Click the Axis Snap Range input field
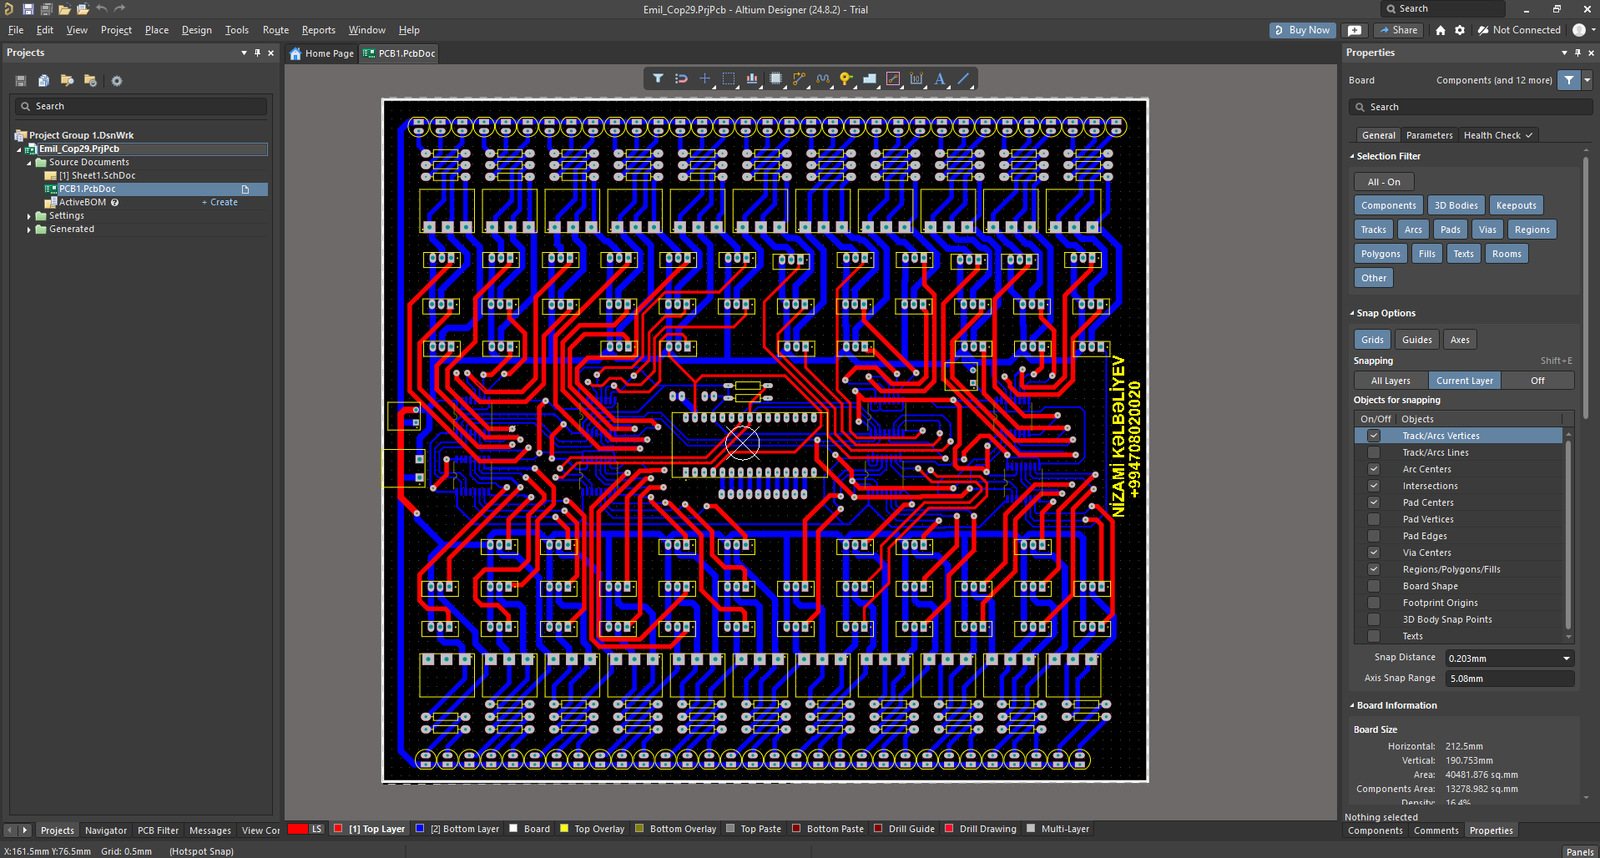Viewport: 1600px width, 858px height. coord(1509,679)
